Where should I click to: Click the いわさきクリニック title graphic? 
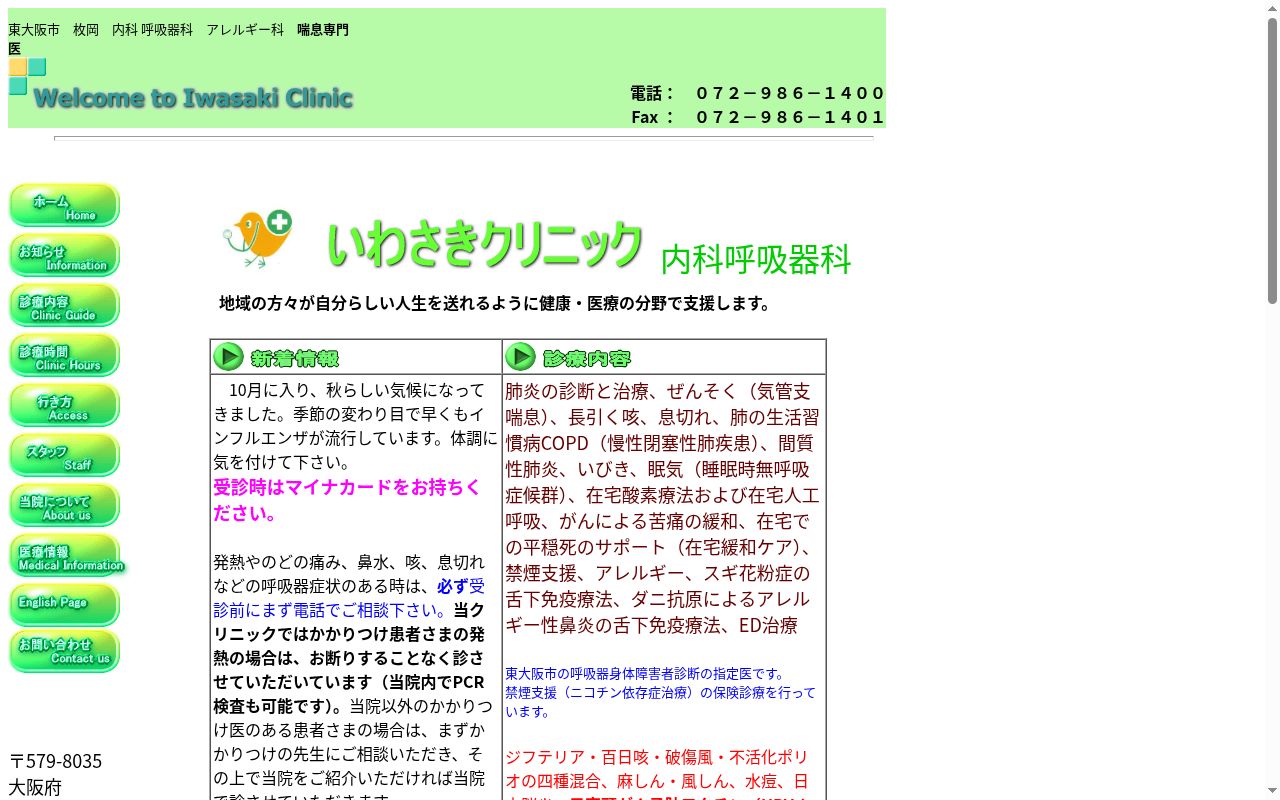click(484, 243)
